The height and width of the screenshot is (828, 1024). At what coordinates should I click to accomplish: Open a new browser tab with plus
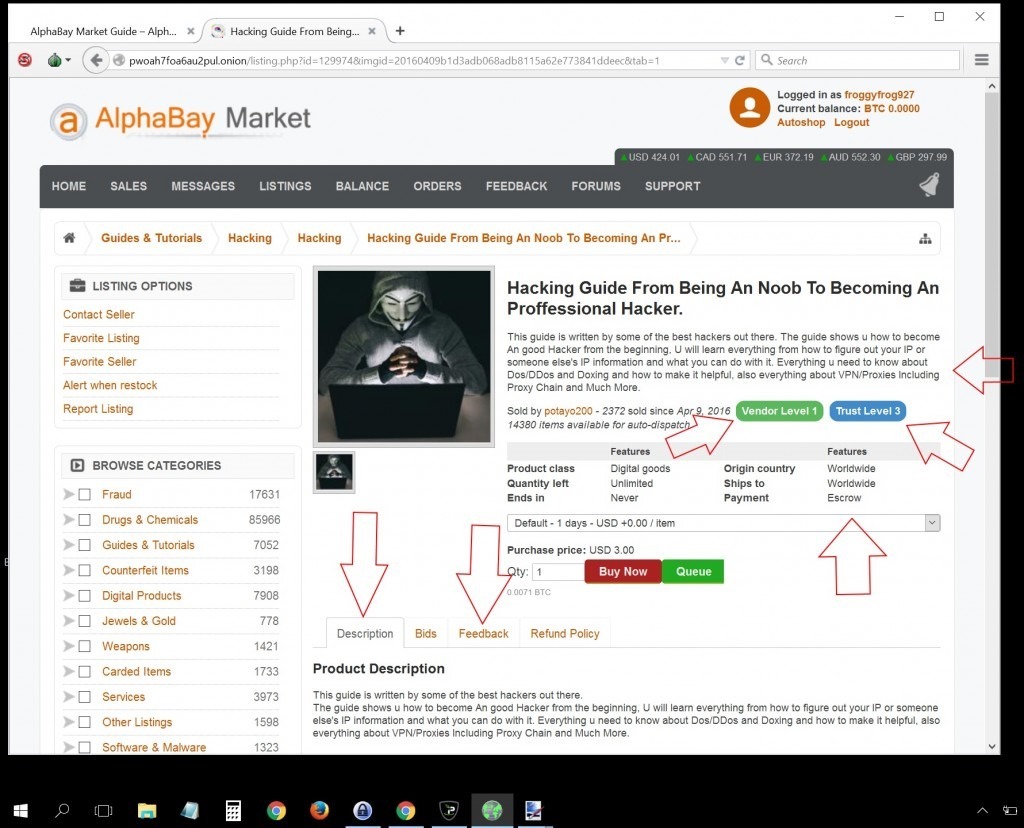click(x=400, y=31)
